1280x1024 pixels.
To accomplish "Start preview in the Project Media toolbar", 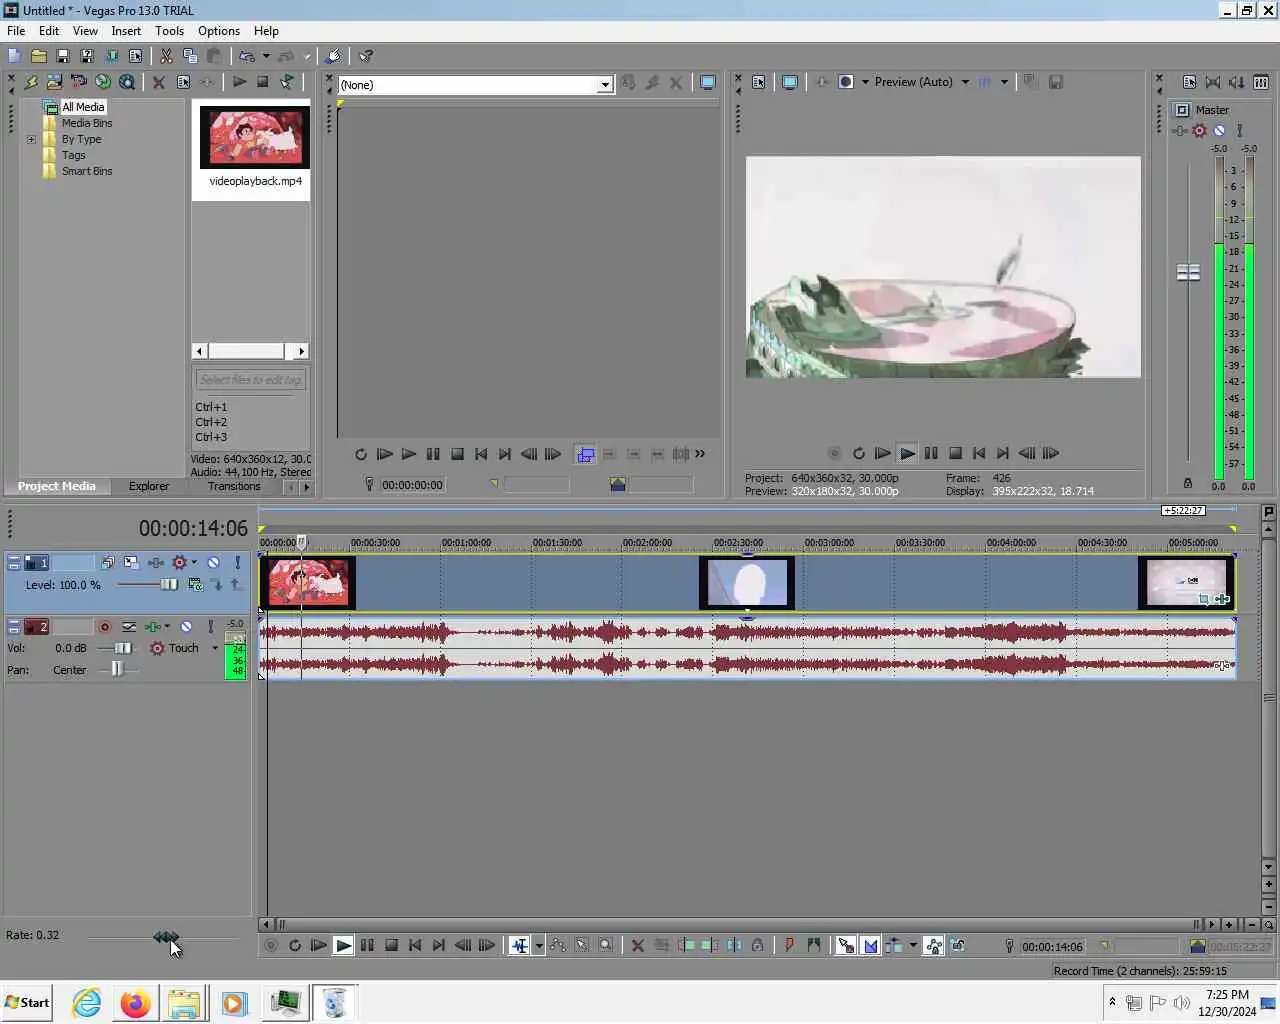I will [239, 82].
